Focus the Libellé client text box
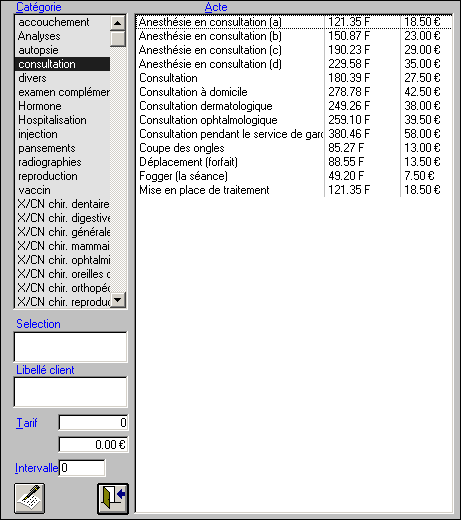 (70, 392)
